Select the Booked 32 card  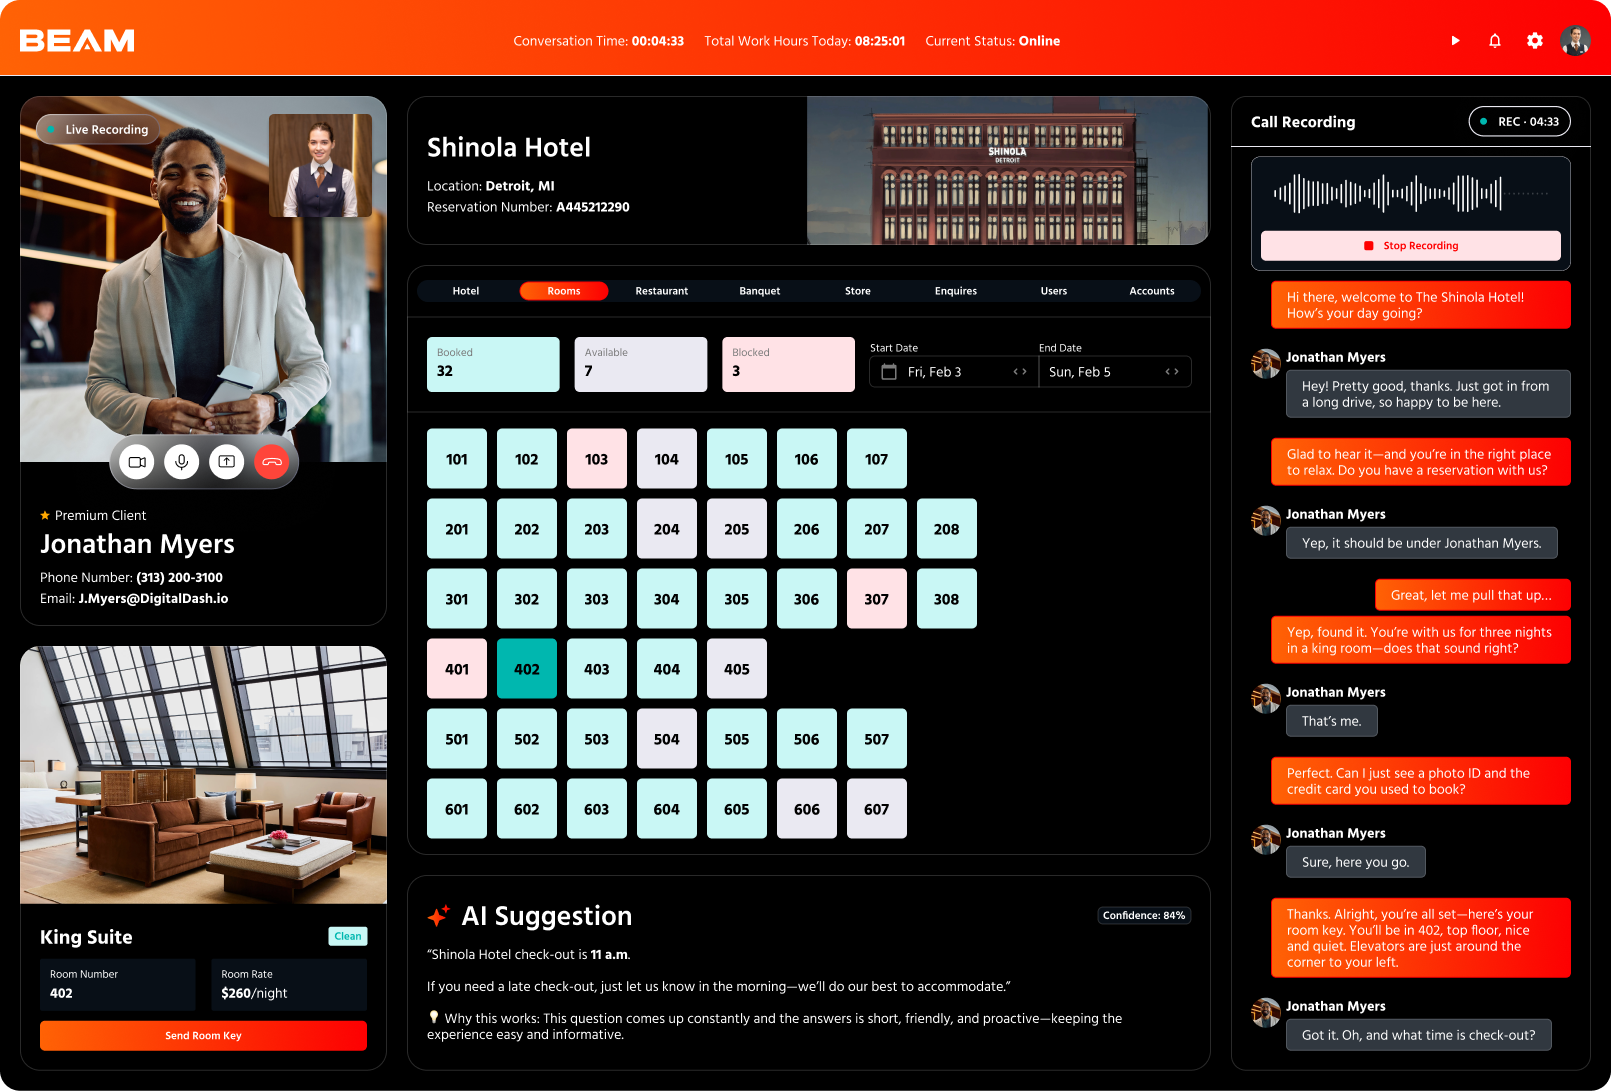click(493, 364)
